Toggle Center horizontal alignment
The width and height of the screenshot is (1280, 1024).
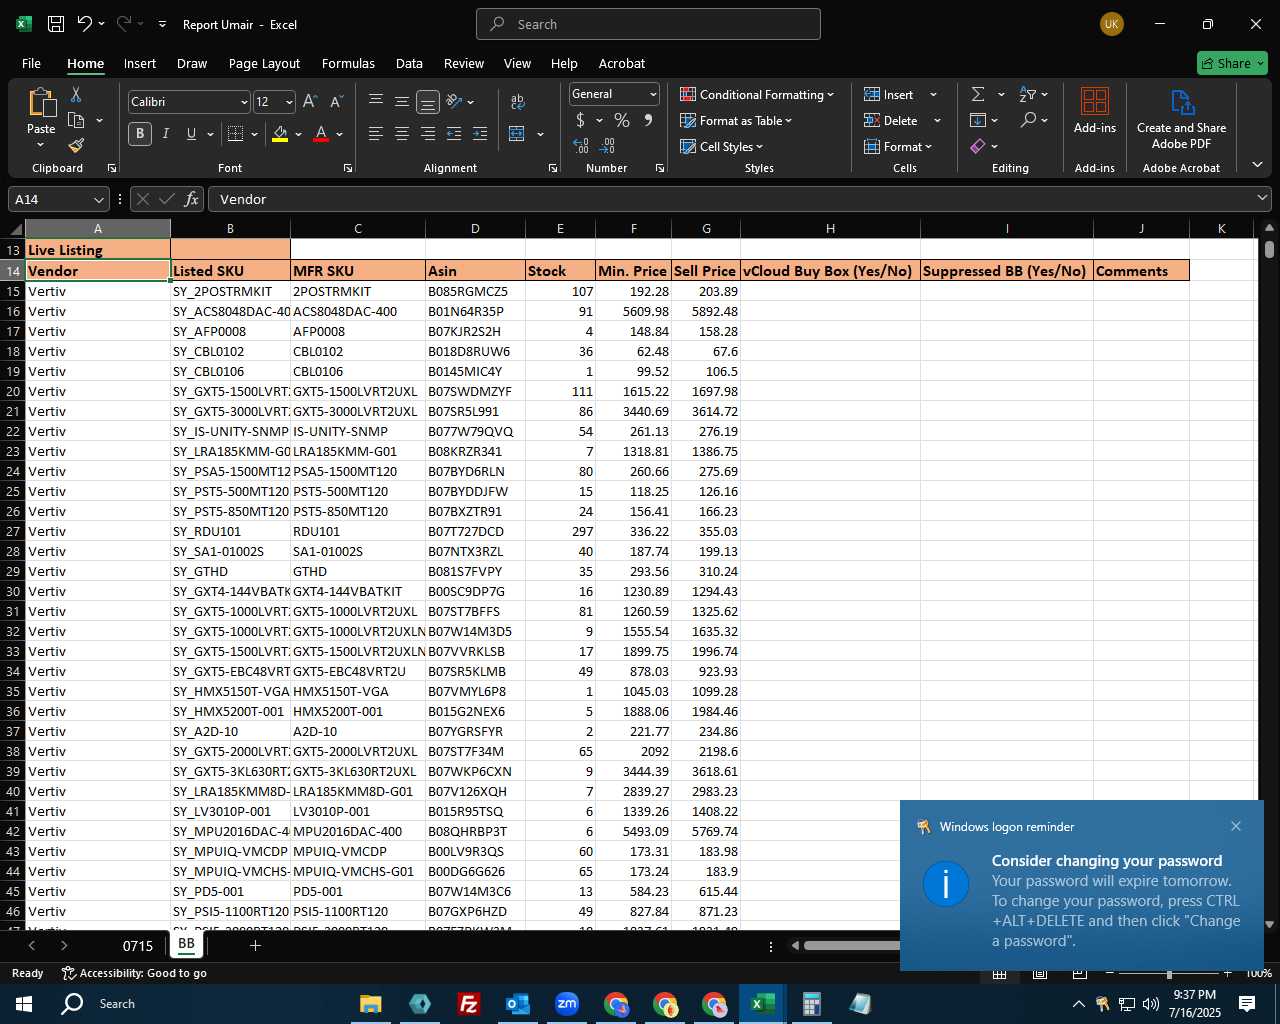402,134
